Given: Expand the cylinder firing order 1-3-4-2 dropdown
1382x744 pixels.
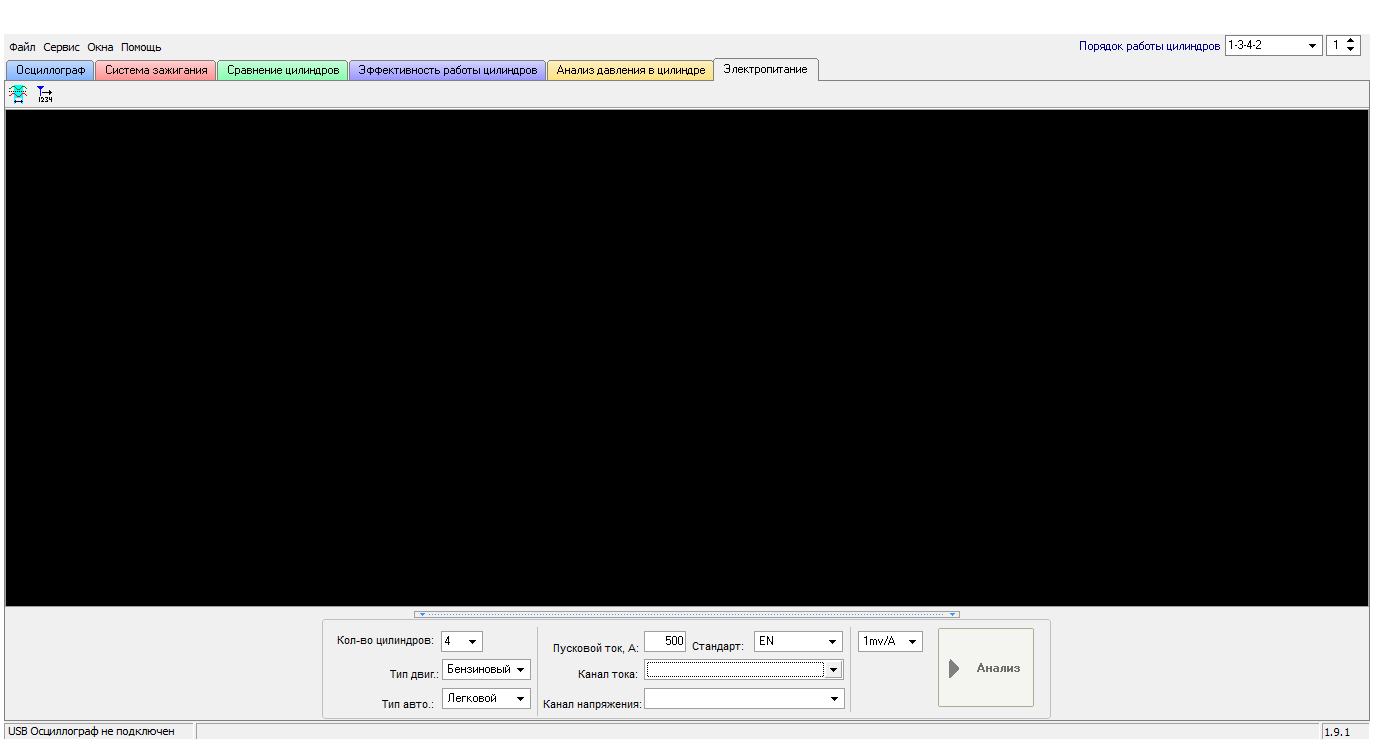Looking at the screenshot, I should pyautogui.click(x=1313, y=46).
